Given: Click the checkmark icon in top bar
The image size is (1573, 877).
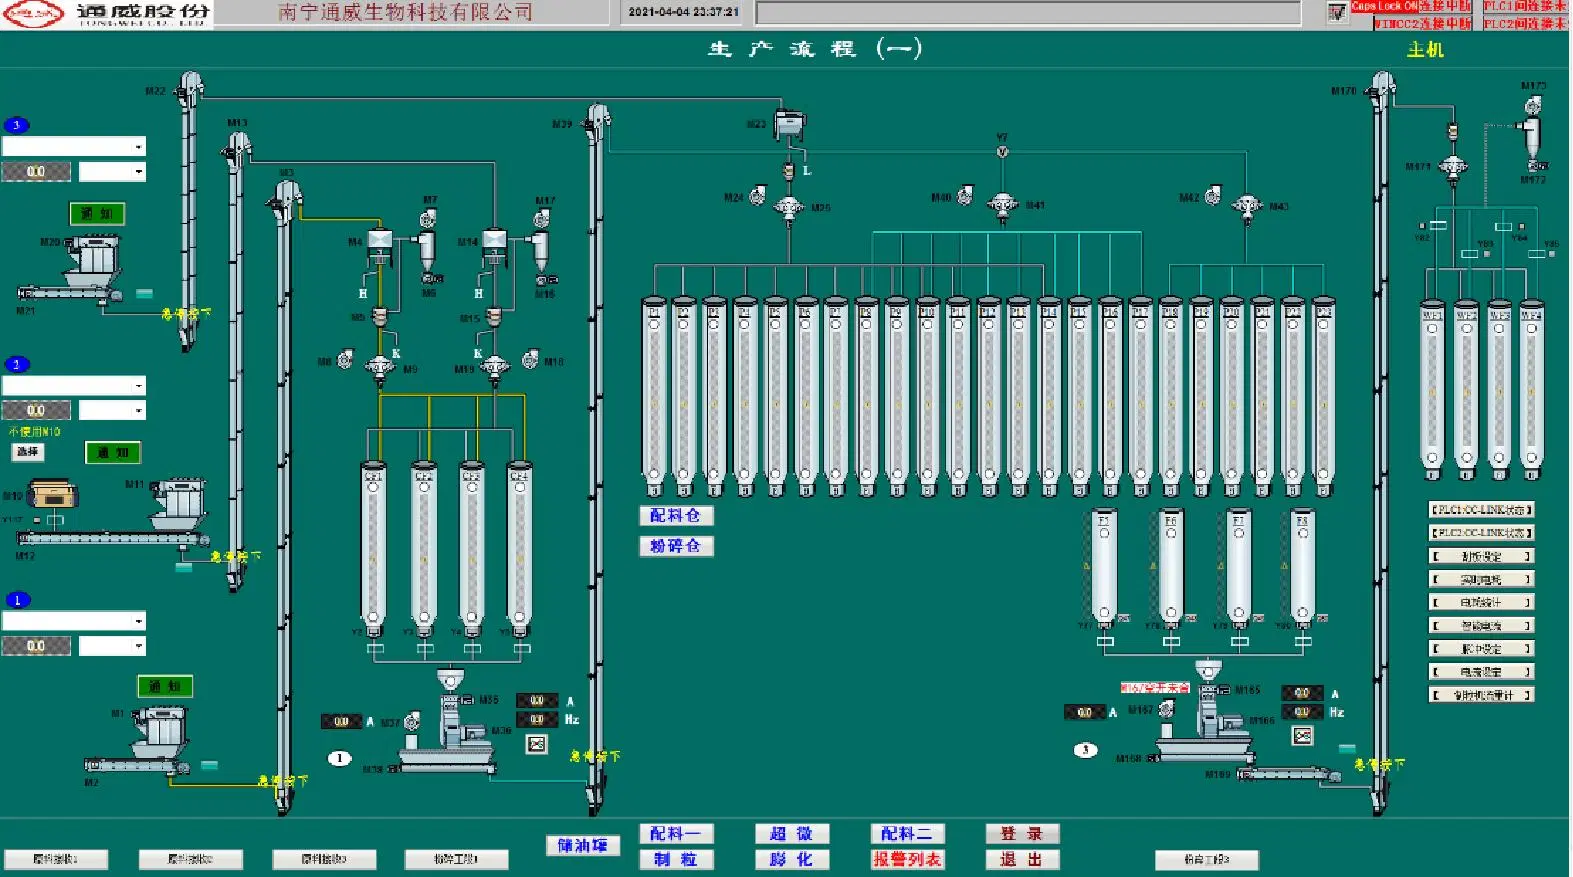Looking at the screenshot, I should (1337, 13).
